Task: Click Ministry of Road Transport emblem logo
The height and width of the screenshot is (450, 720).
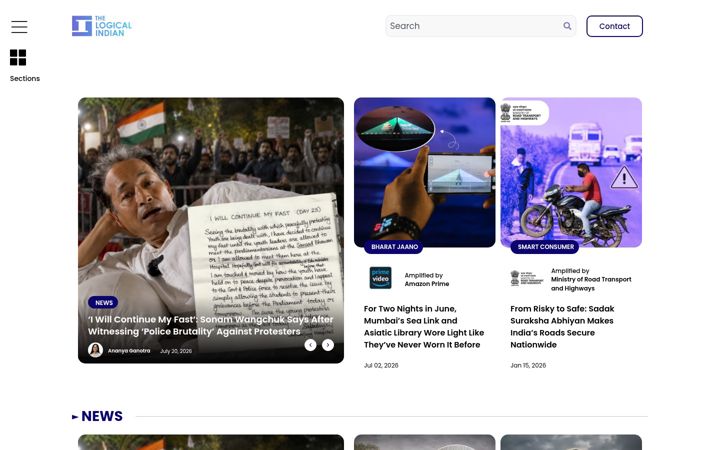Action: click(527, 278)
